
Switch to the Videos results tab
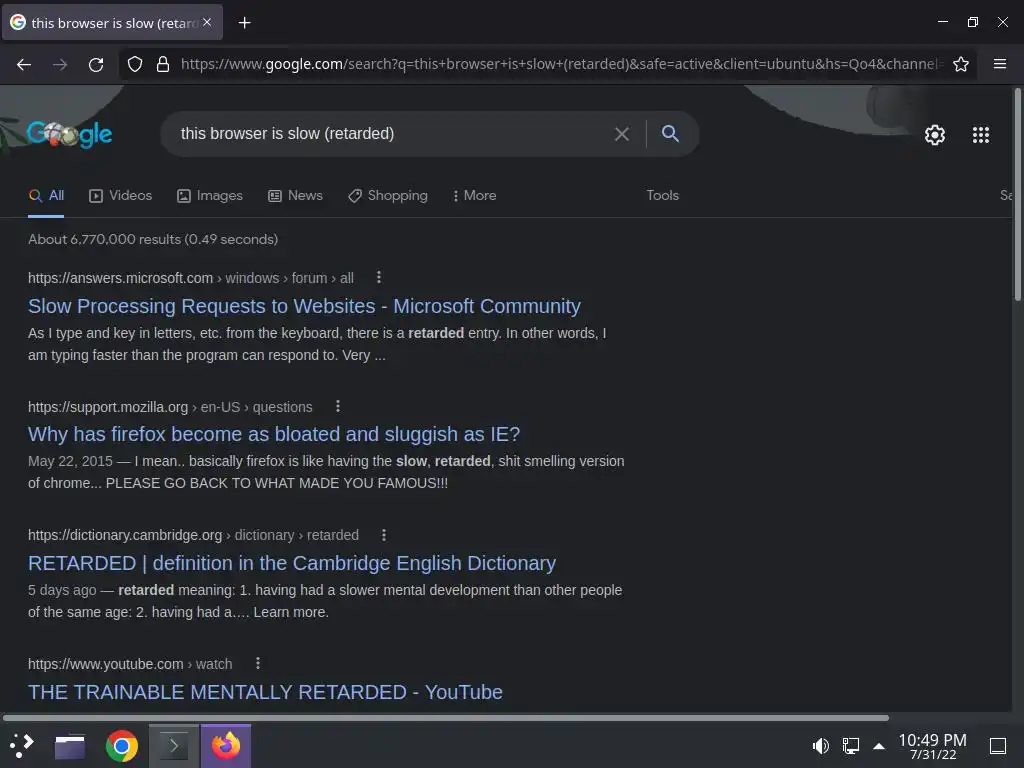click(x=120, y=195)
